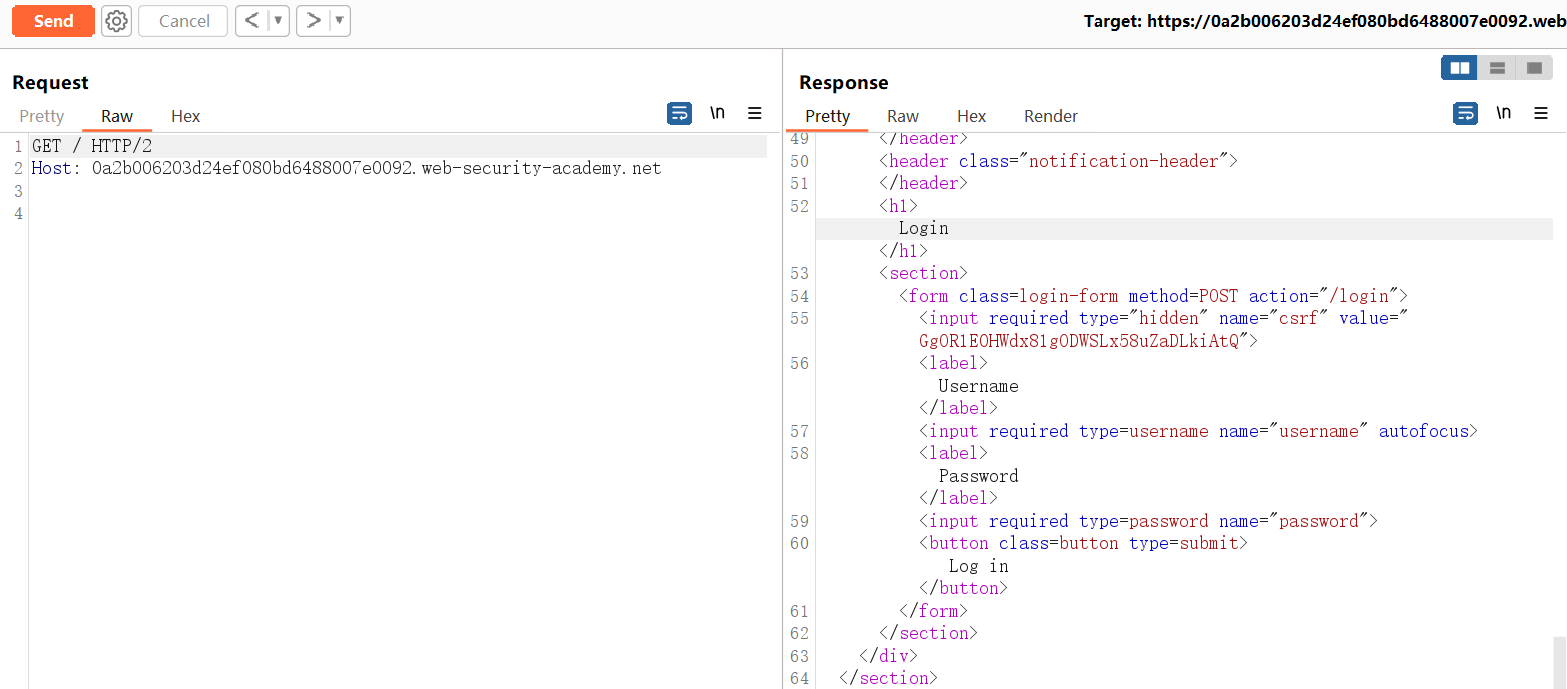
Task: Switch the Response view to the Raw tab
Action: click(902, 116)
